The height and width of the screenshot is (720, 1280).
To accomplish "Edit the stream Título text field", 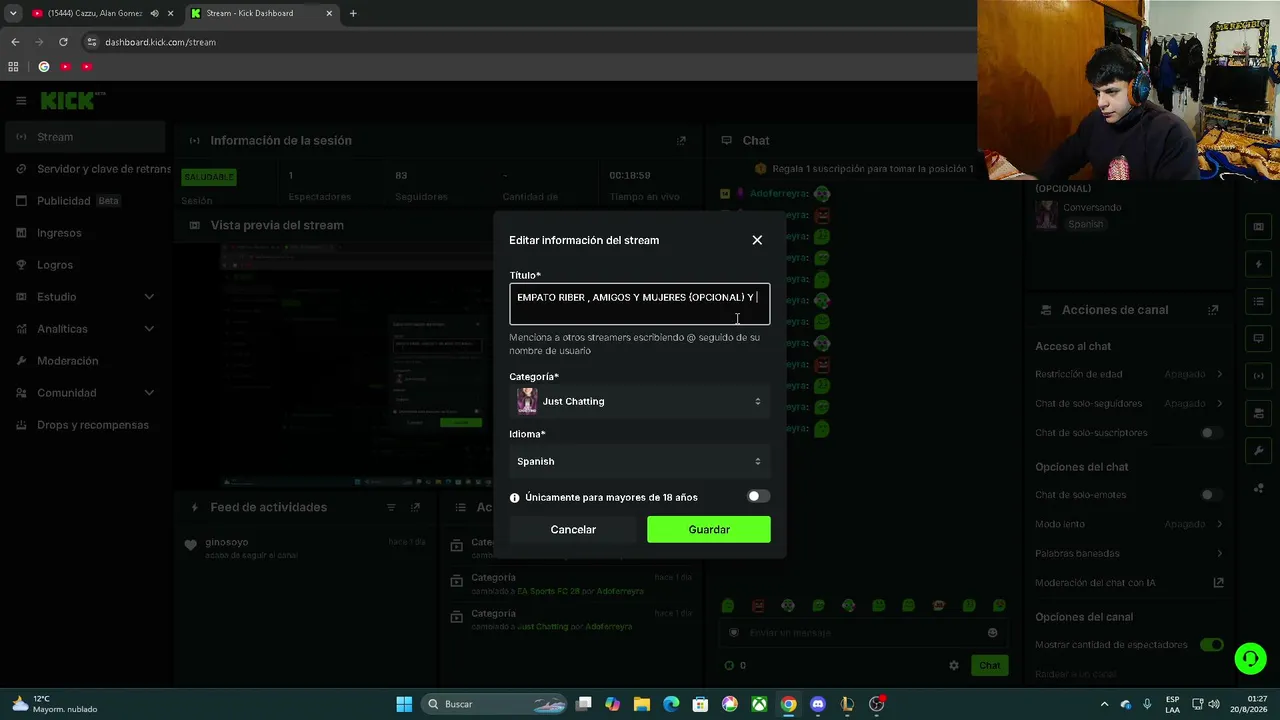I will click(x=640, y=304).
